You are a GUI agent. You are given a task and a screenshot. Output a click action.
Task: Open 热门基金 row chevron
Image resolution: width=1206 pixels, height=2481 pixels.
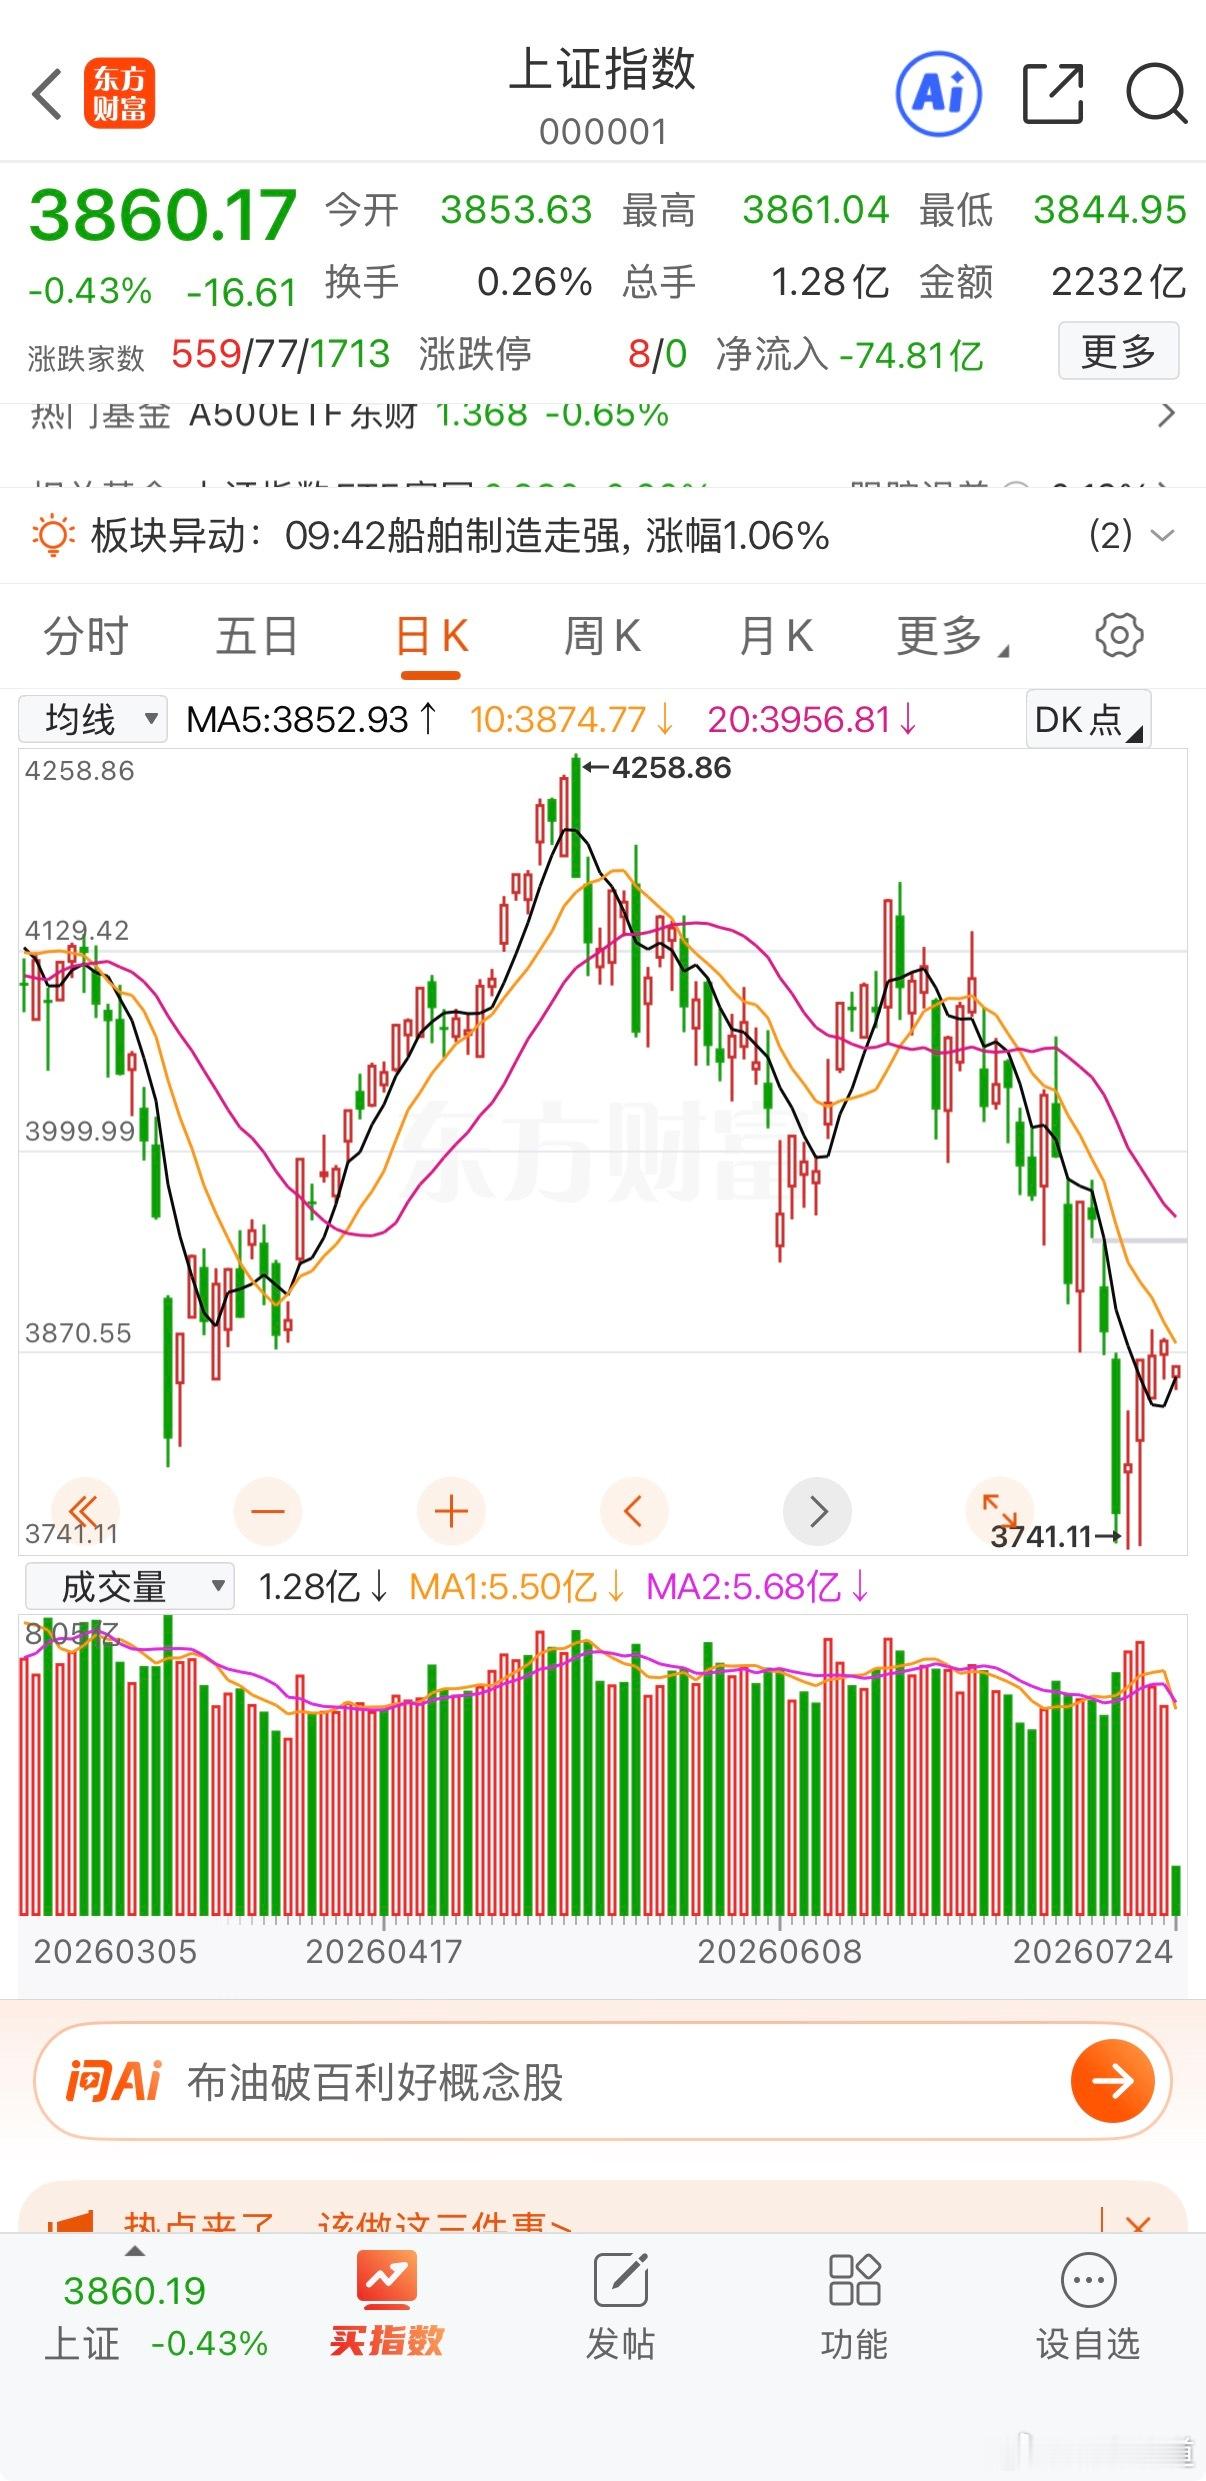point(1165,414)
